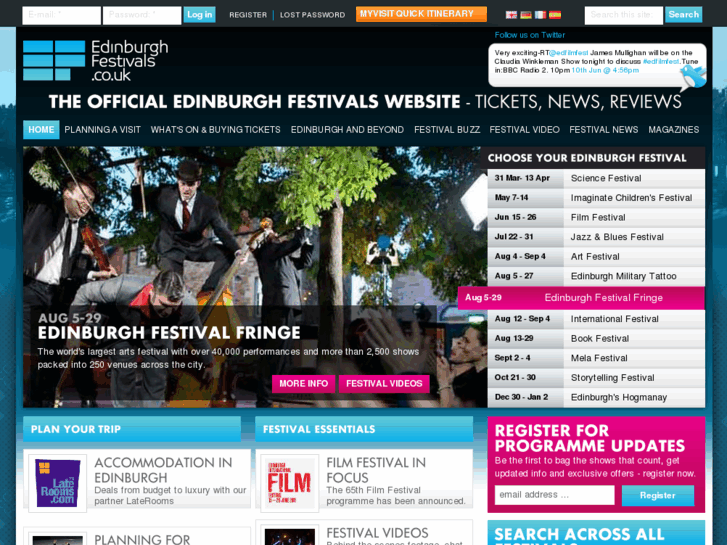Image resolution: width=727 pixels, height=545 pixels.
Task: Open the tweet timestamp 10th Jun link
Action: tap(605, 71)
